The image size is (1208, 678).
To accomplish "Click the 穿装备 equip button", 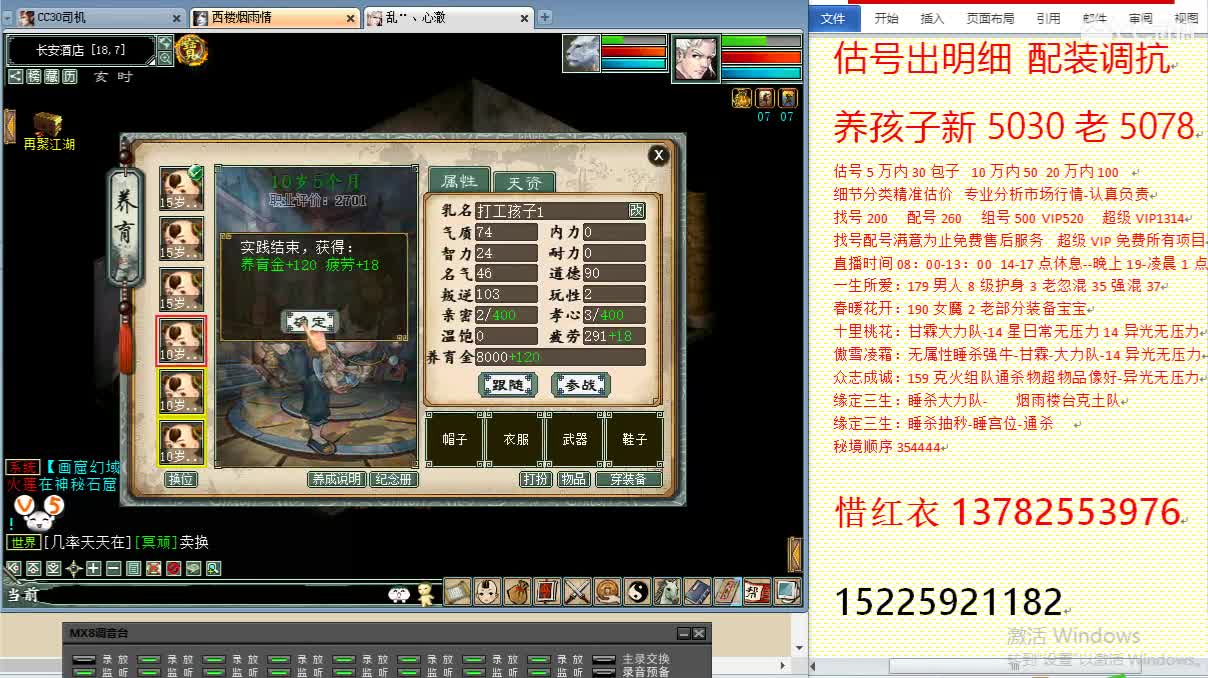I will point(629,479).
